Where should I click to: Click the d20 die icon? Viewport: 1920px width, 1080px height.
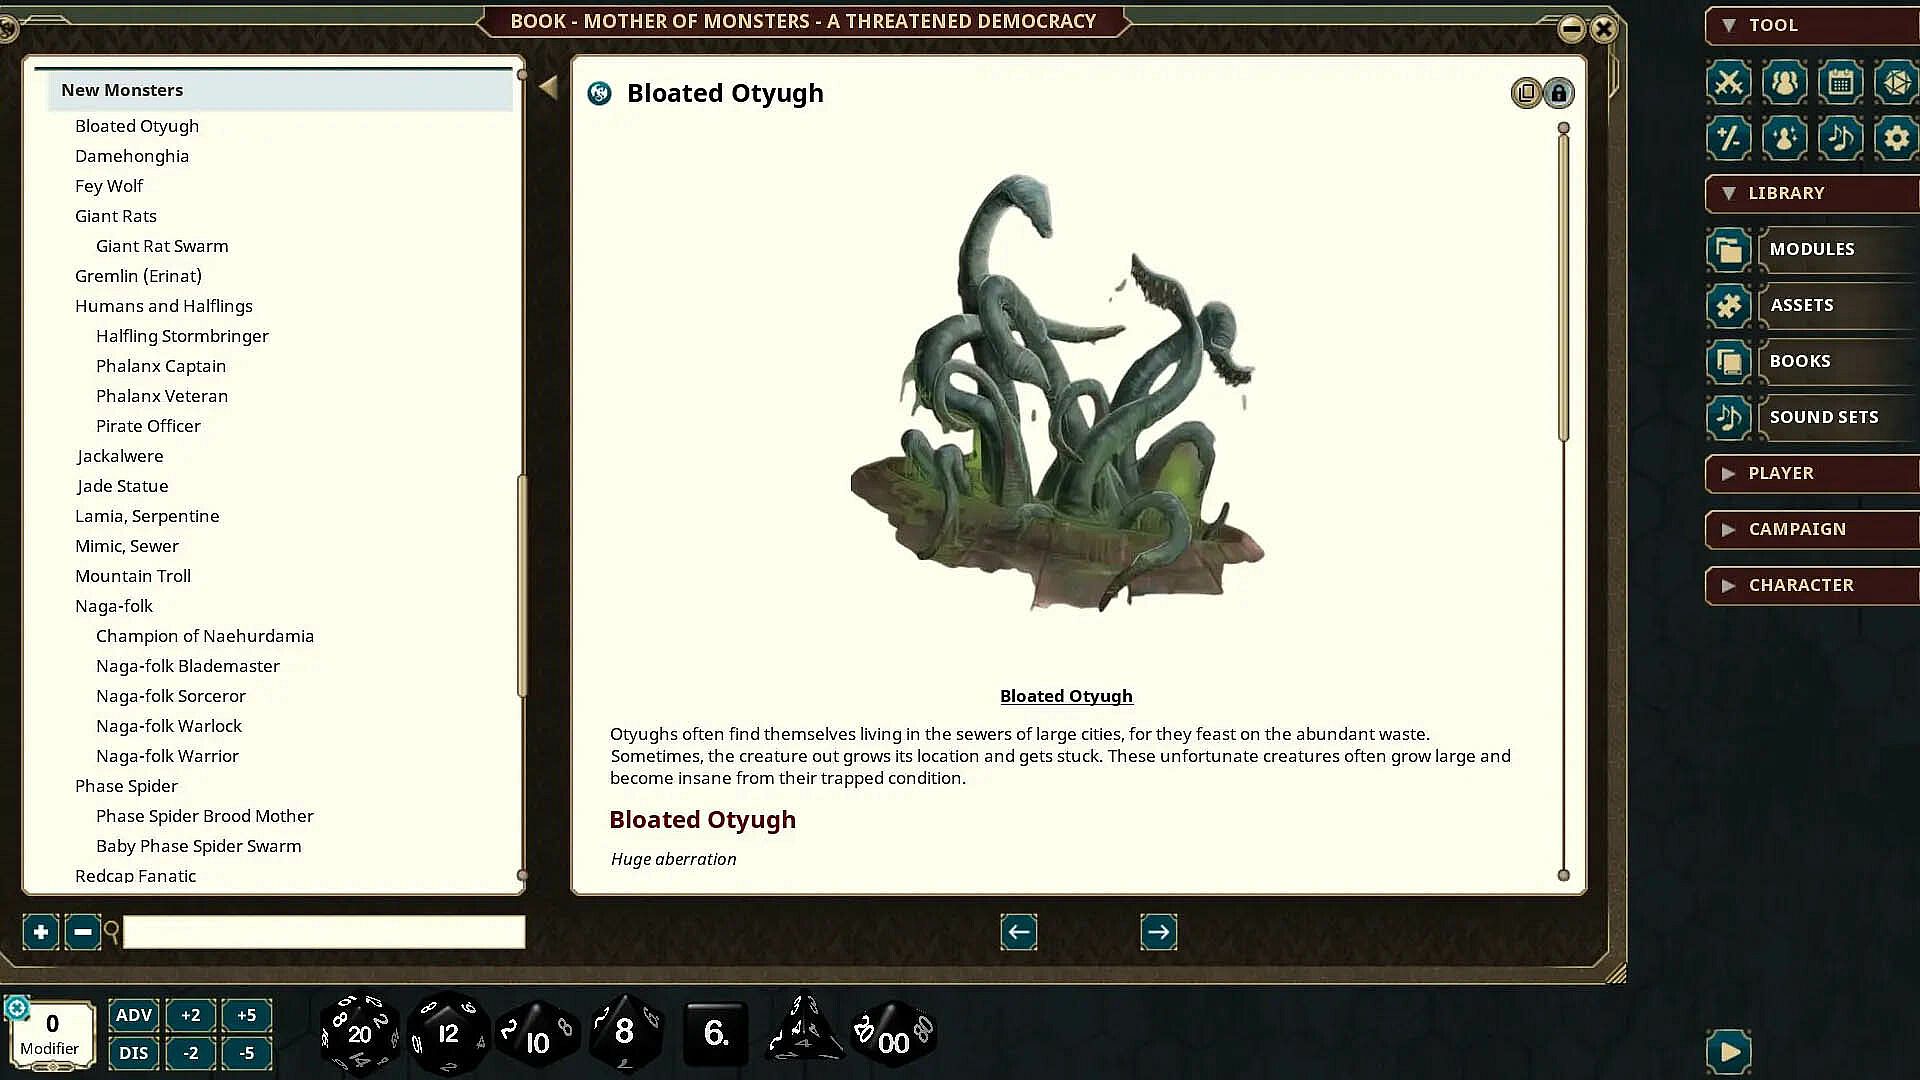(358, 1034)
